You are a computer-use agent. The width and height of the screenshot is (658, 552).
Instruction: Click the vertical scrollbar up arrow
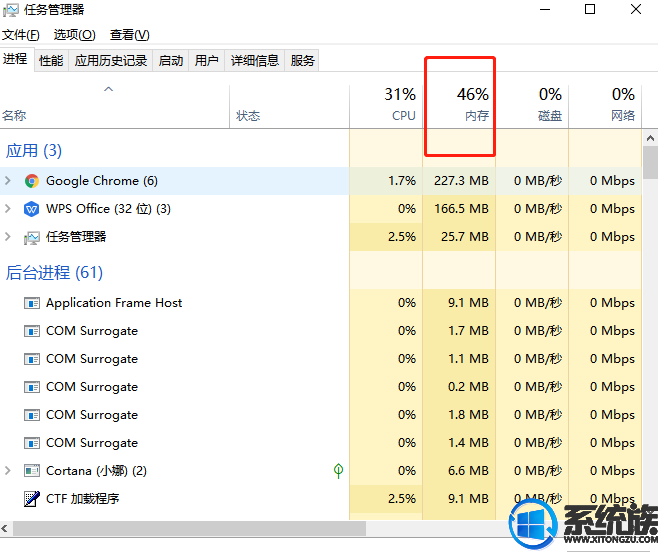point(650,138)
